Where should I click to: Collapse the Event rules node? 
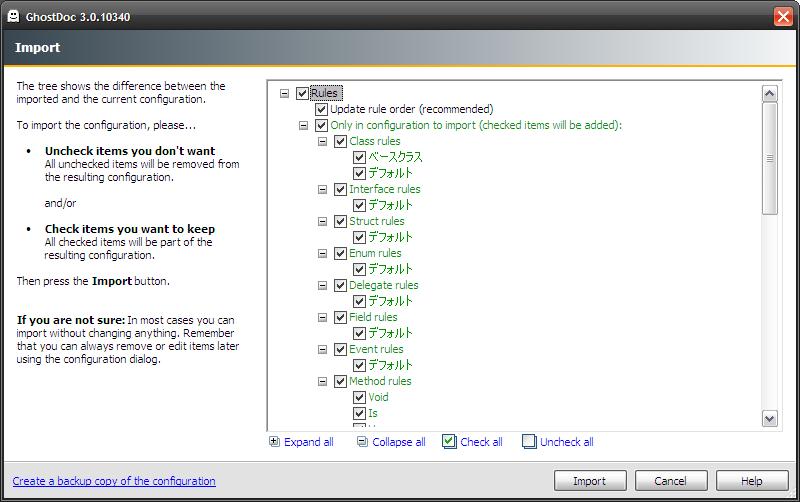(x=322, y=349)
